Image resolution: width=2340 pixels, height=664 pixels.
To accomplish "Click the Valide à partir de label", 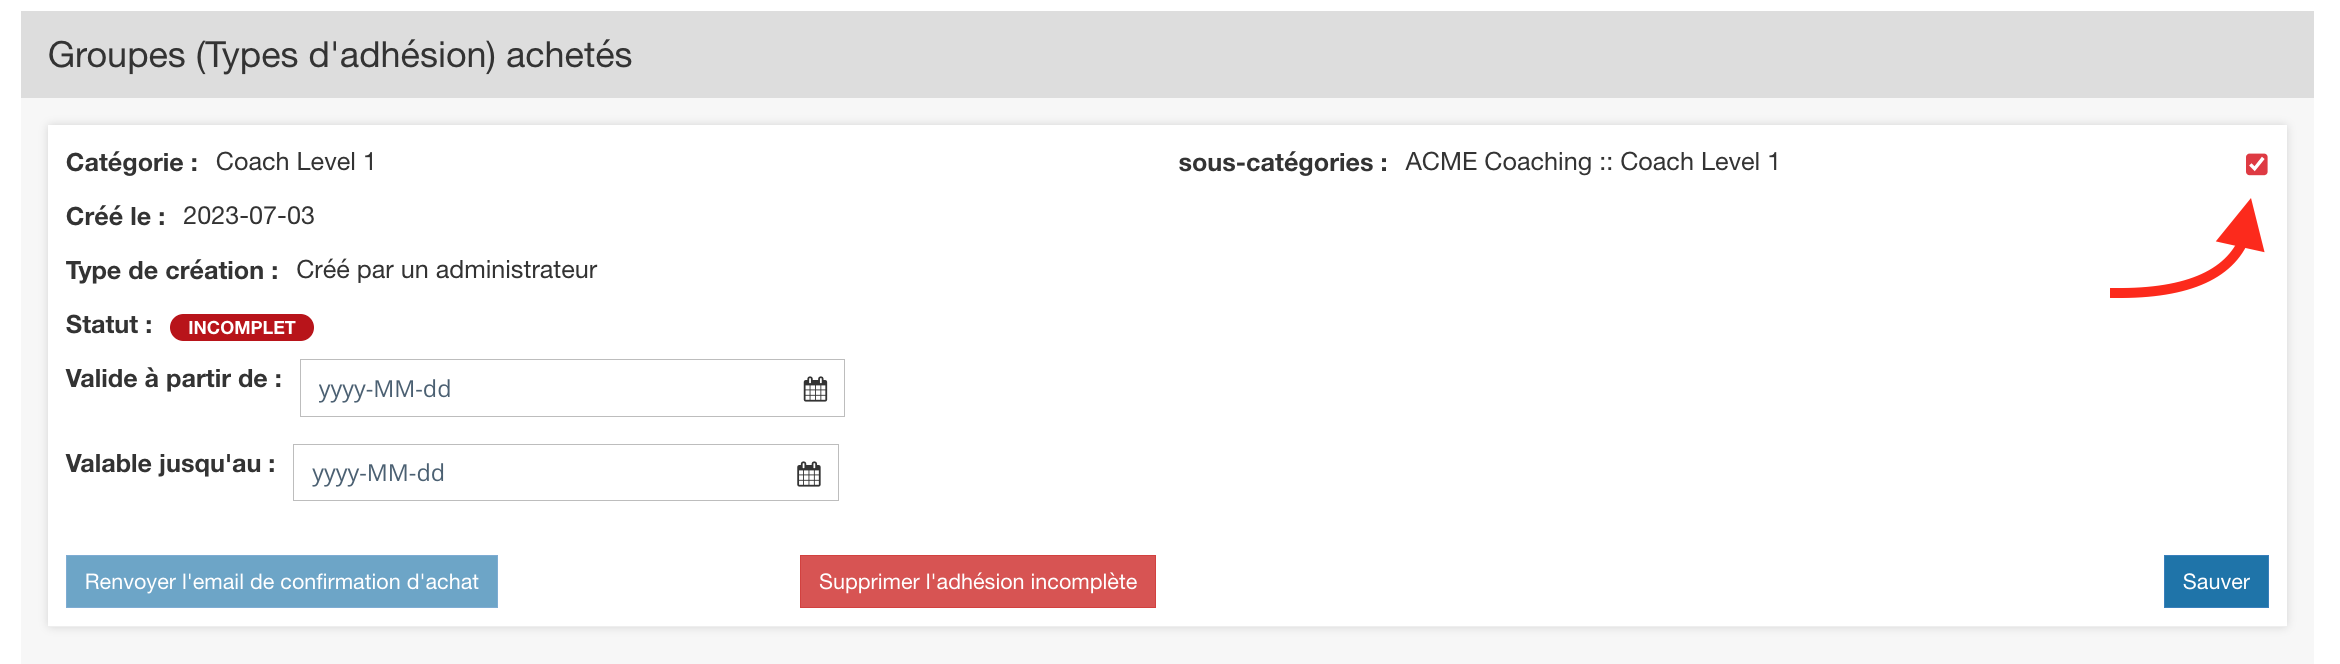I will click(173, 379).
